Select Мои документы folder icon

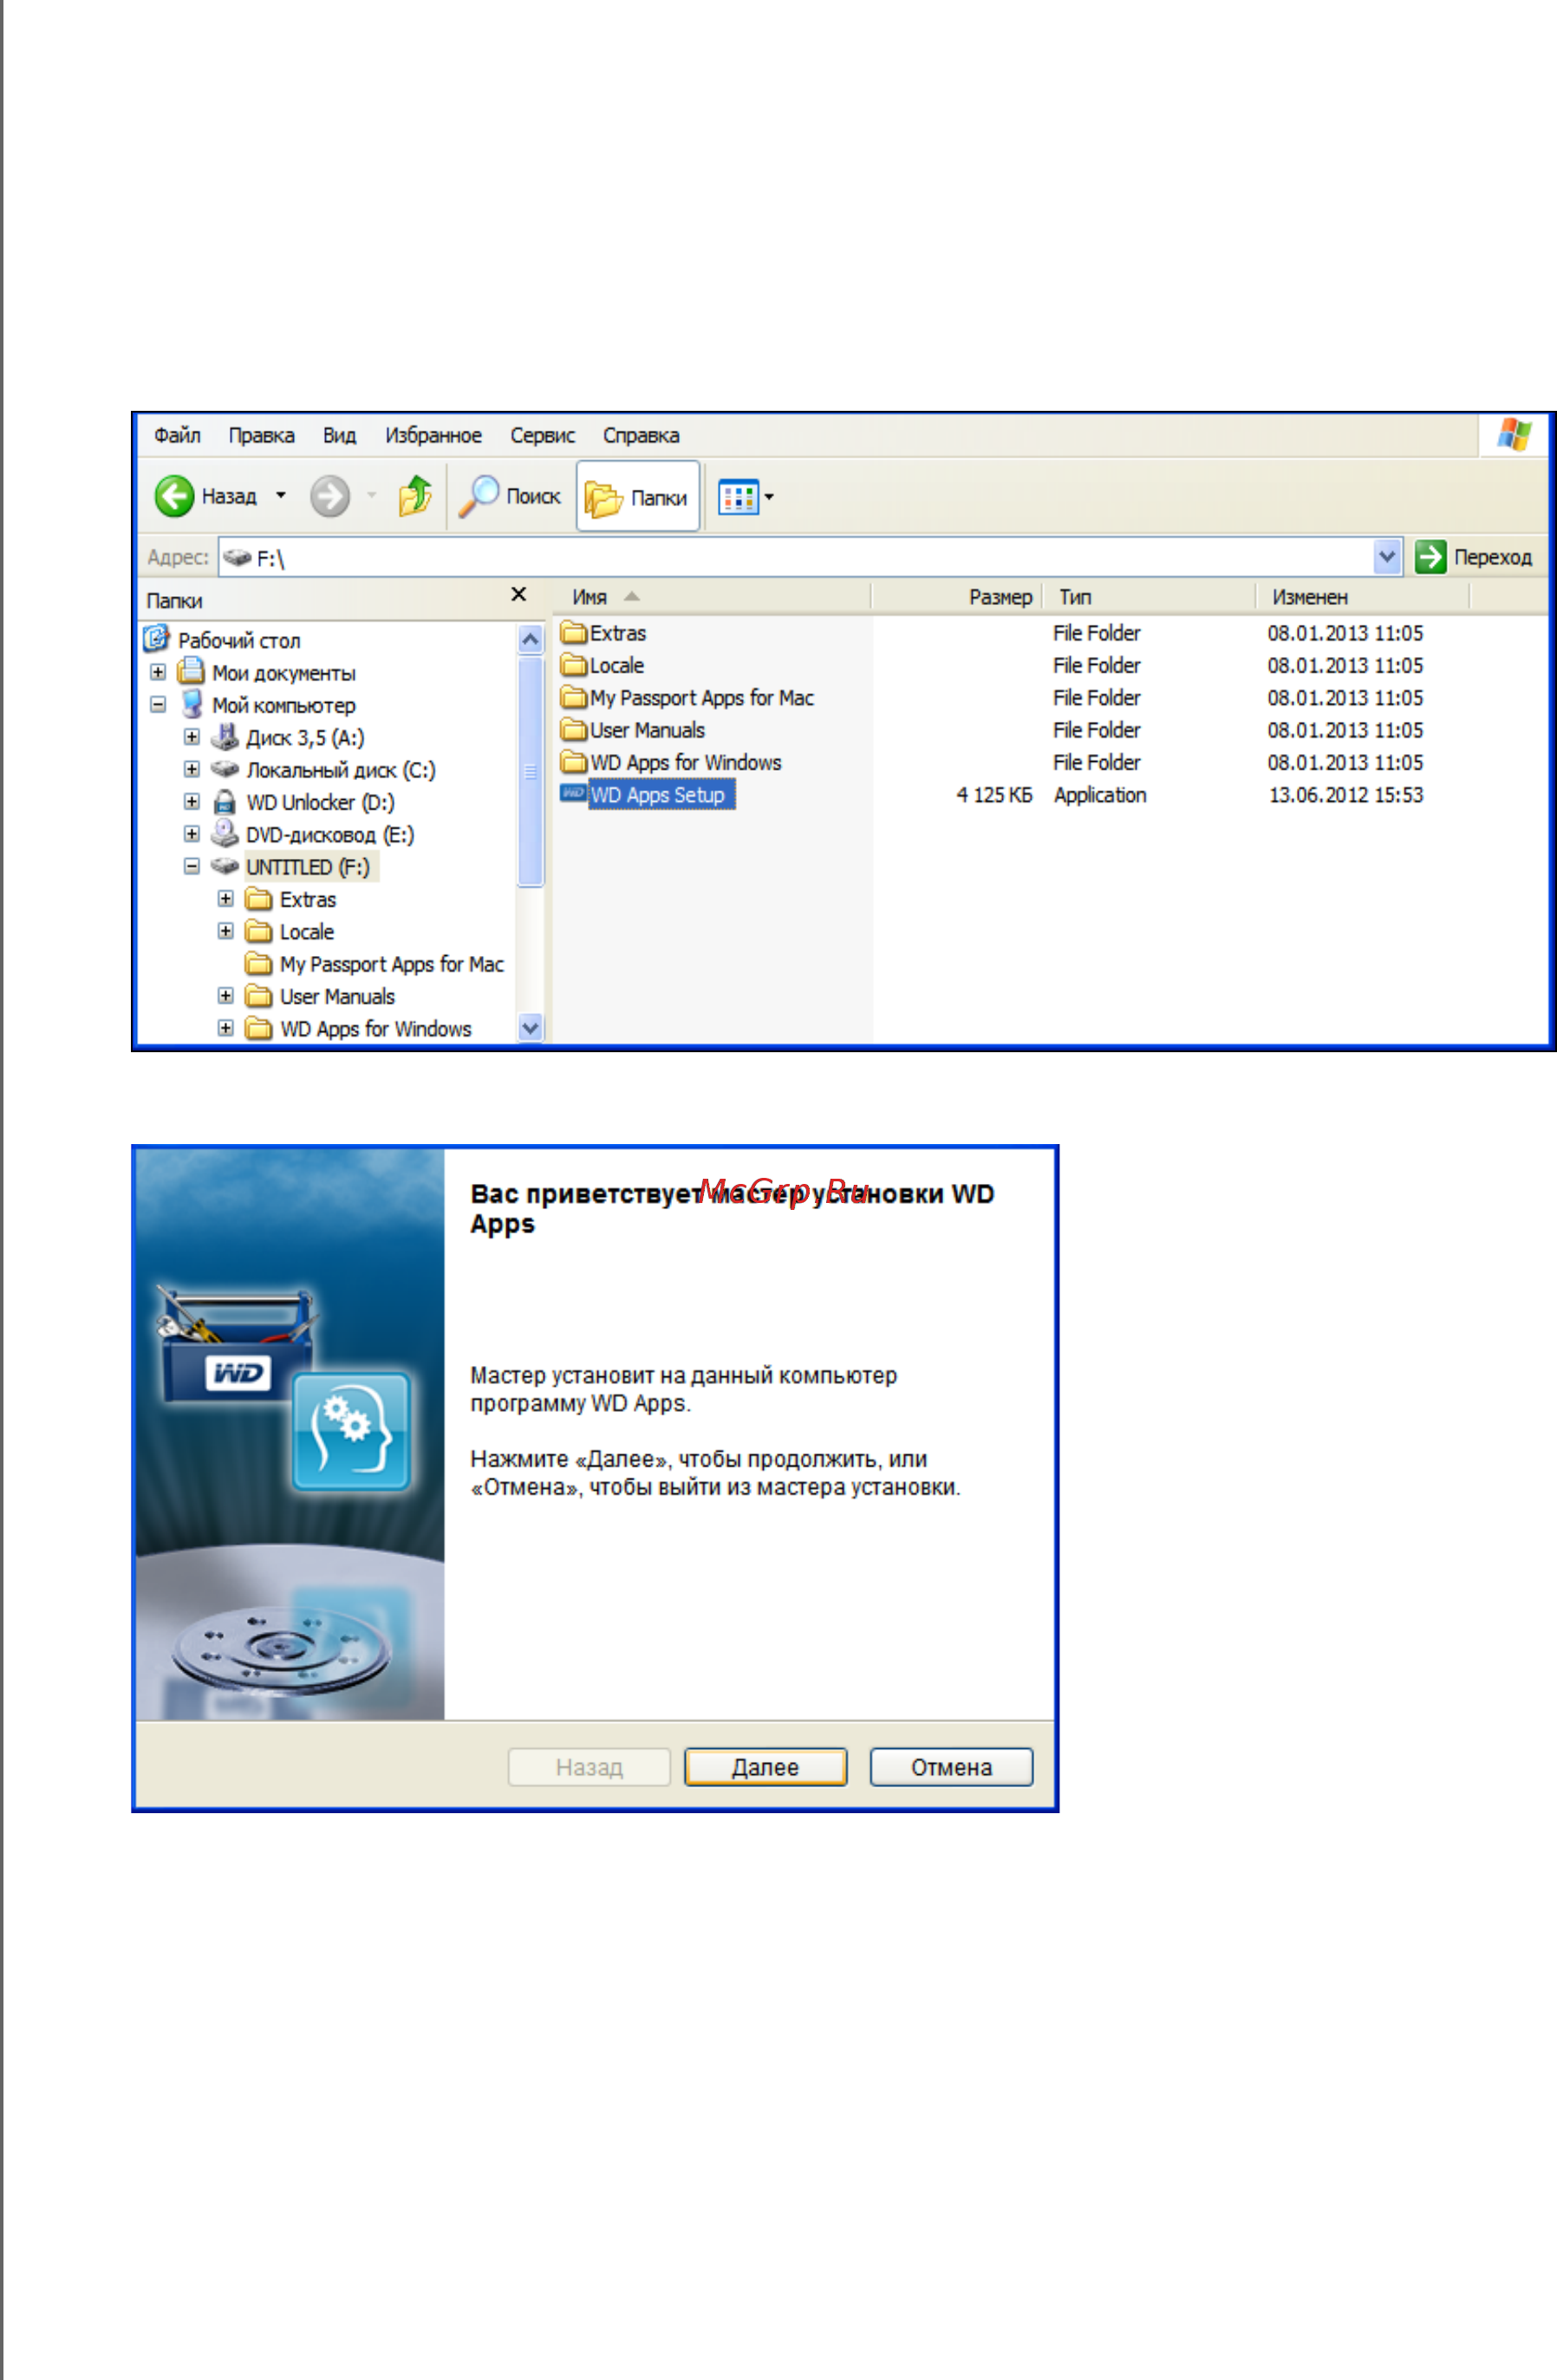tap(191, 671)
